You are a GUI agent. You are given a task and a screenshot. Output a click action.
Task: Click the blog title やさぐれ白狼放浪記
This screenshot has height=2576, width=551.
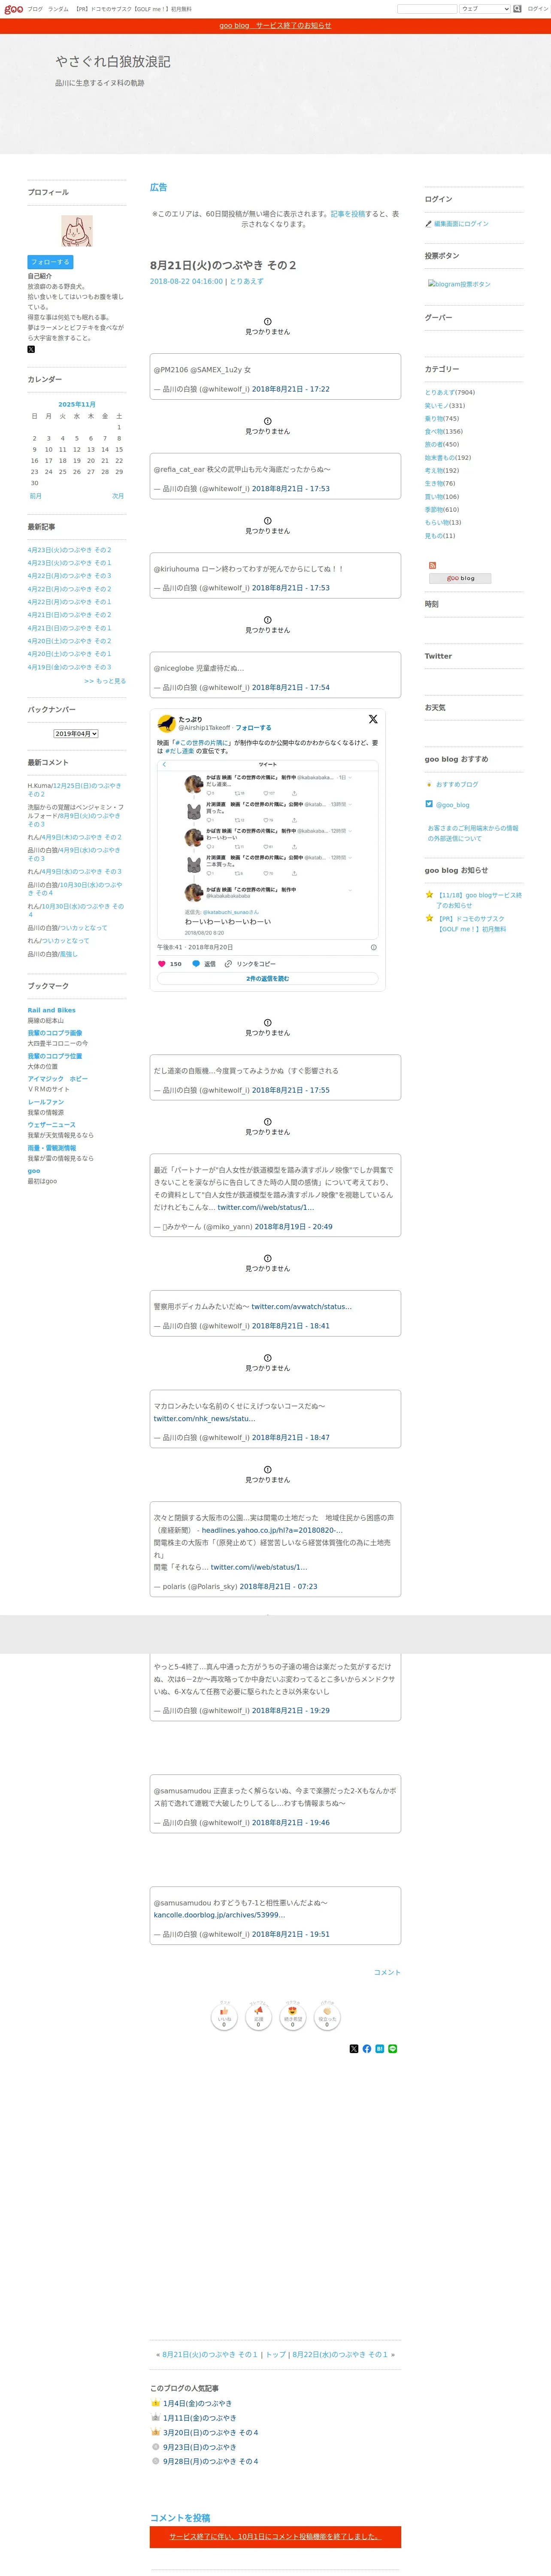pyautogui.click(x=112, y=62)
